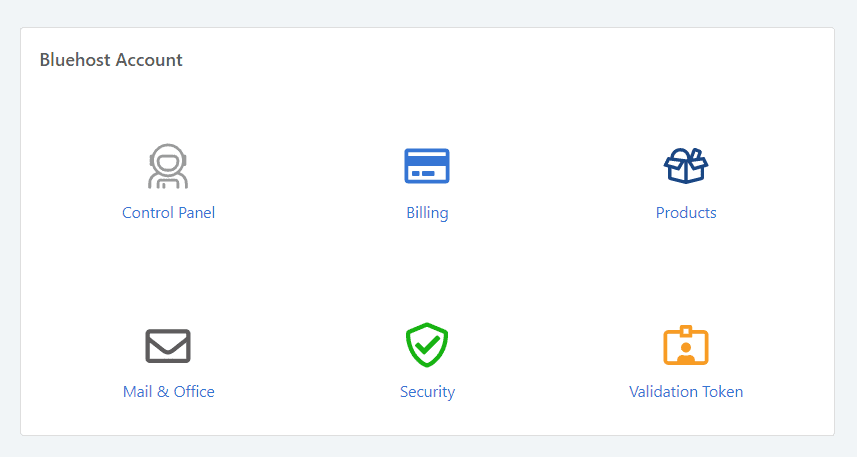
Task: Click the orange ID badge Validation Token icon
Action: click(x=686, y=345)
